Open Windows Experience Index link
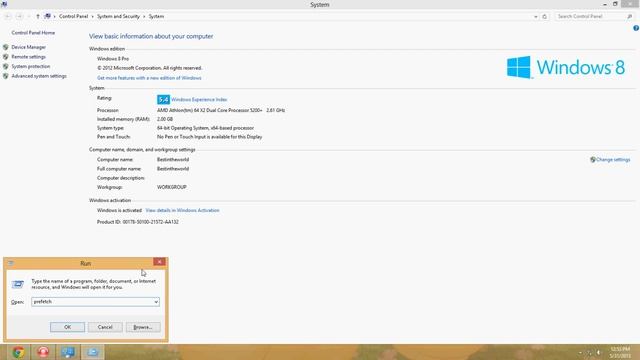640x360 pixels. tap(199, 100)
